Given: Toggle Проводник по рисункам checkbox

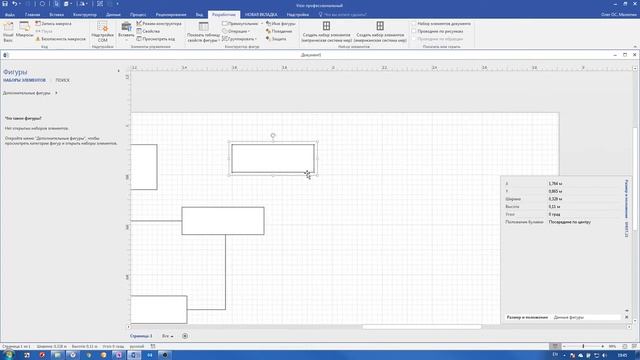Looking at the screenshot, I should click(x=414, y=31).
